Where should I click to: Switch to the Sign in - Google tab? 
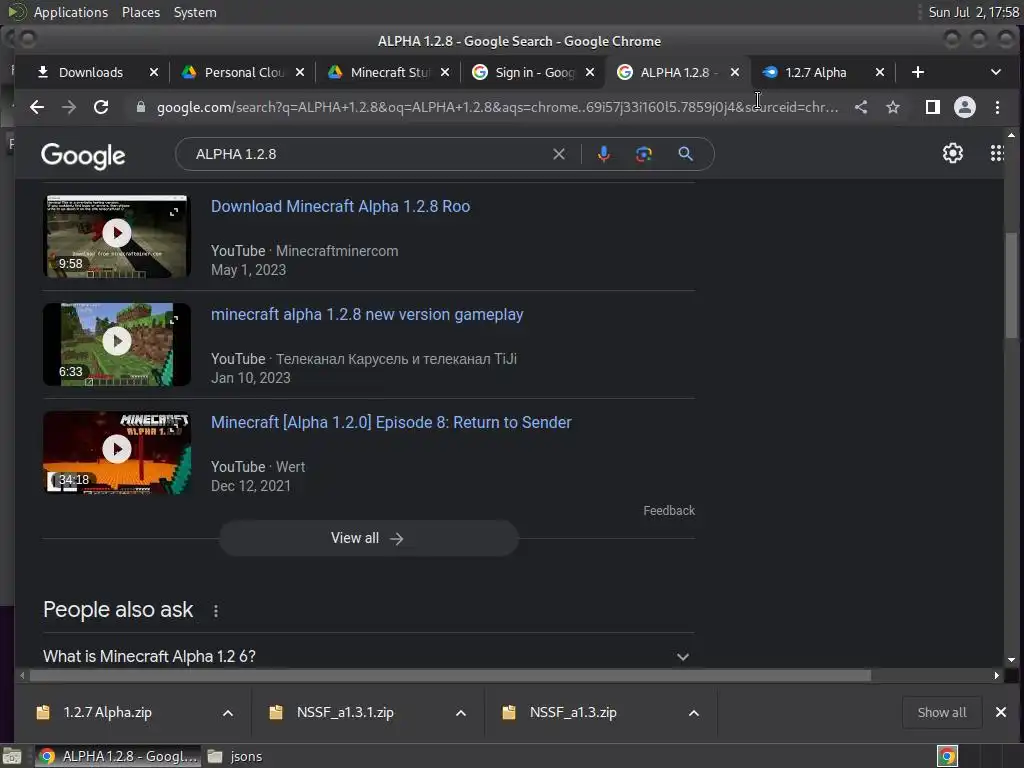pyautogui.click(x=535, y=72)
